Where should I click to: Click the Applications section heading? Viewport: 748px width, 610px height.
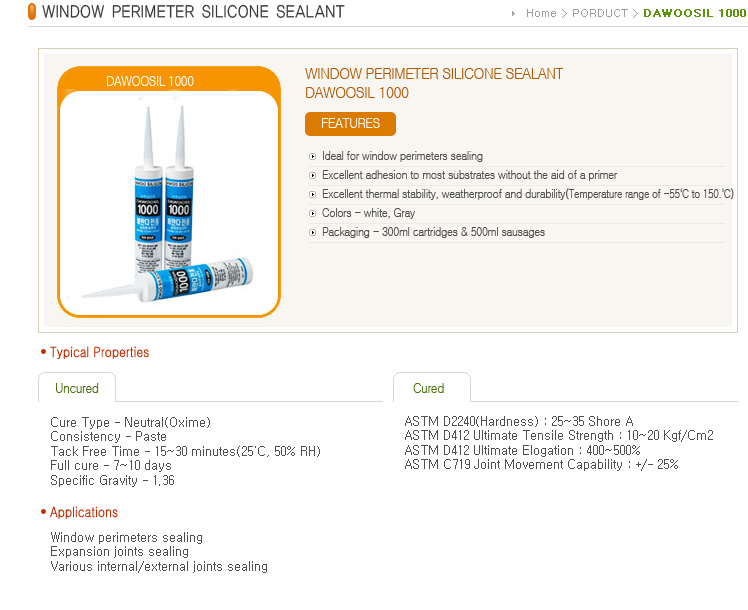coord(83,512)
